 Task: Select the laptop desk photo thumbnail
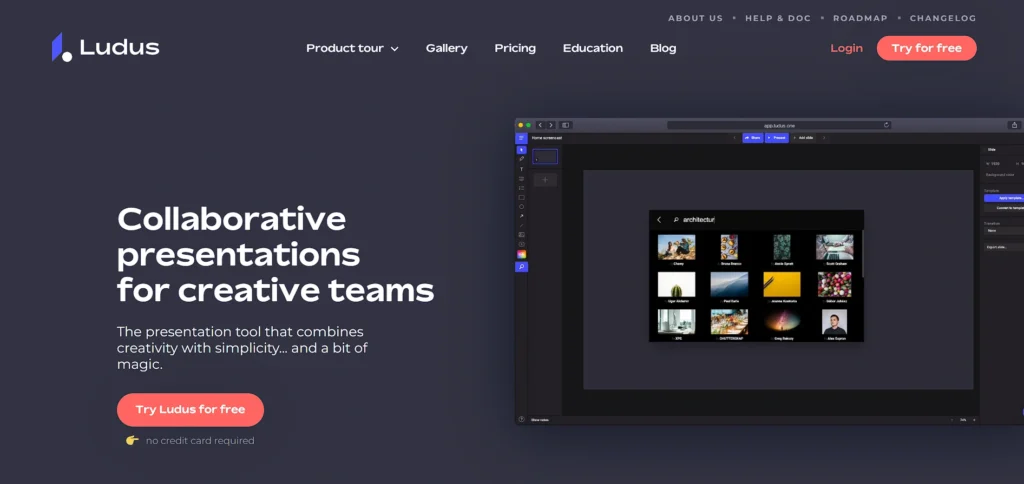click(x=835, y=248)
